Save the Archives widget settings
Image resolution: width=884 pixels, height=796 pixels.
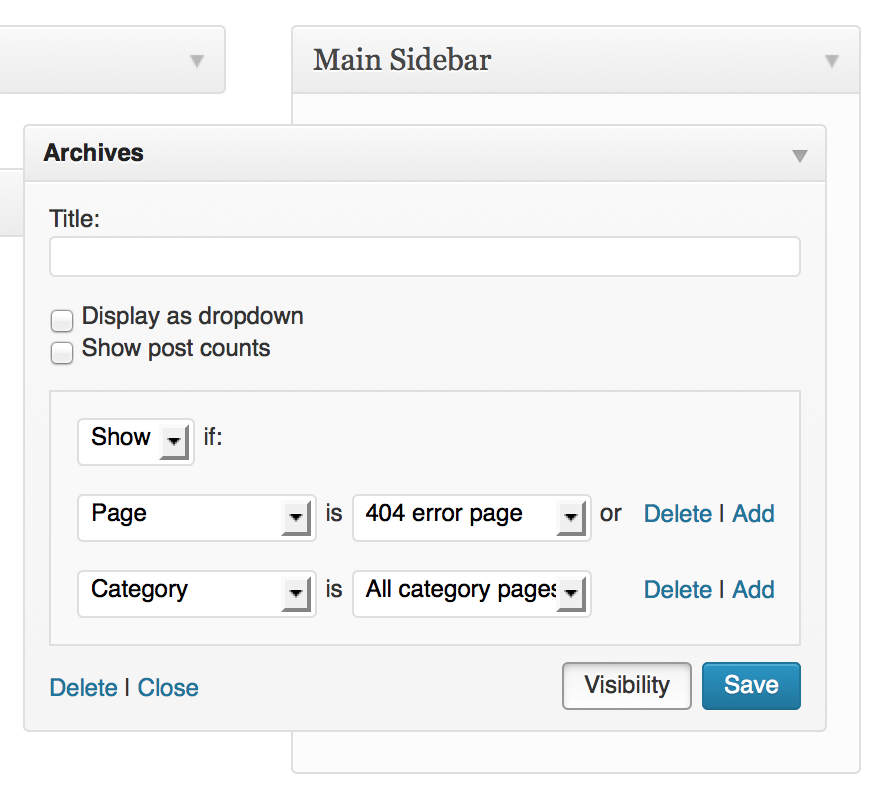pos(751,686)
